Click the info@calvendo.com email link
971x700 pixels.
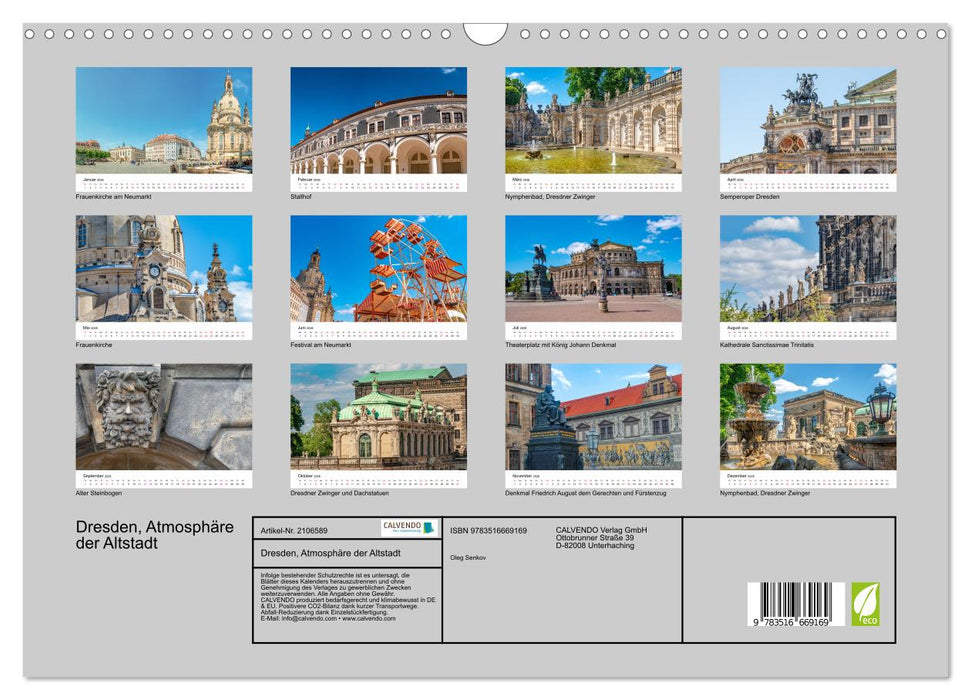(x=308, y=618)
